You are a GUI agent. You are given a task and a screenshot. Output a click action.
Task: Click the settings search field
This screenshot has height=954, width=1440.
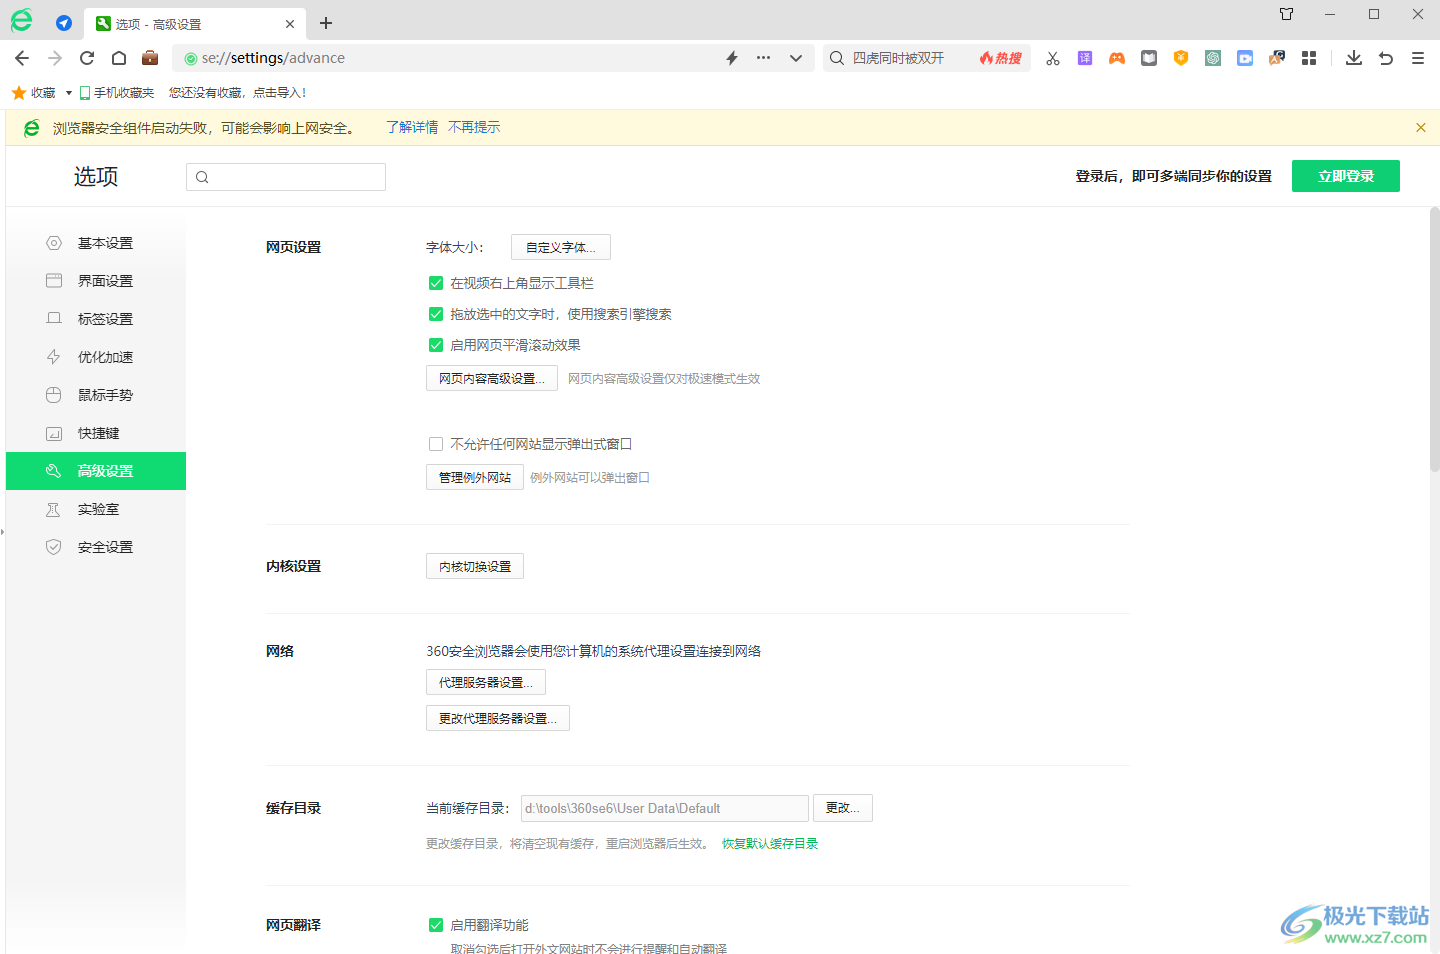[x=286, y=177]
